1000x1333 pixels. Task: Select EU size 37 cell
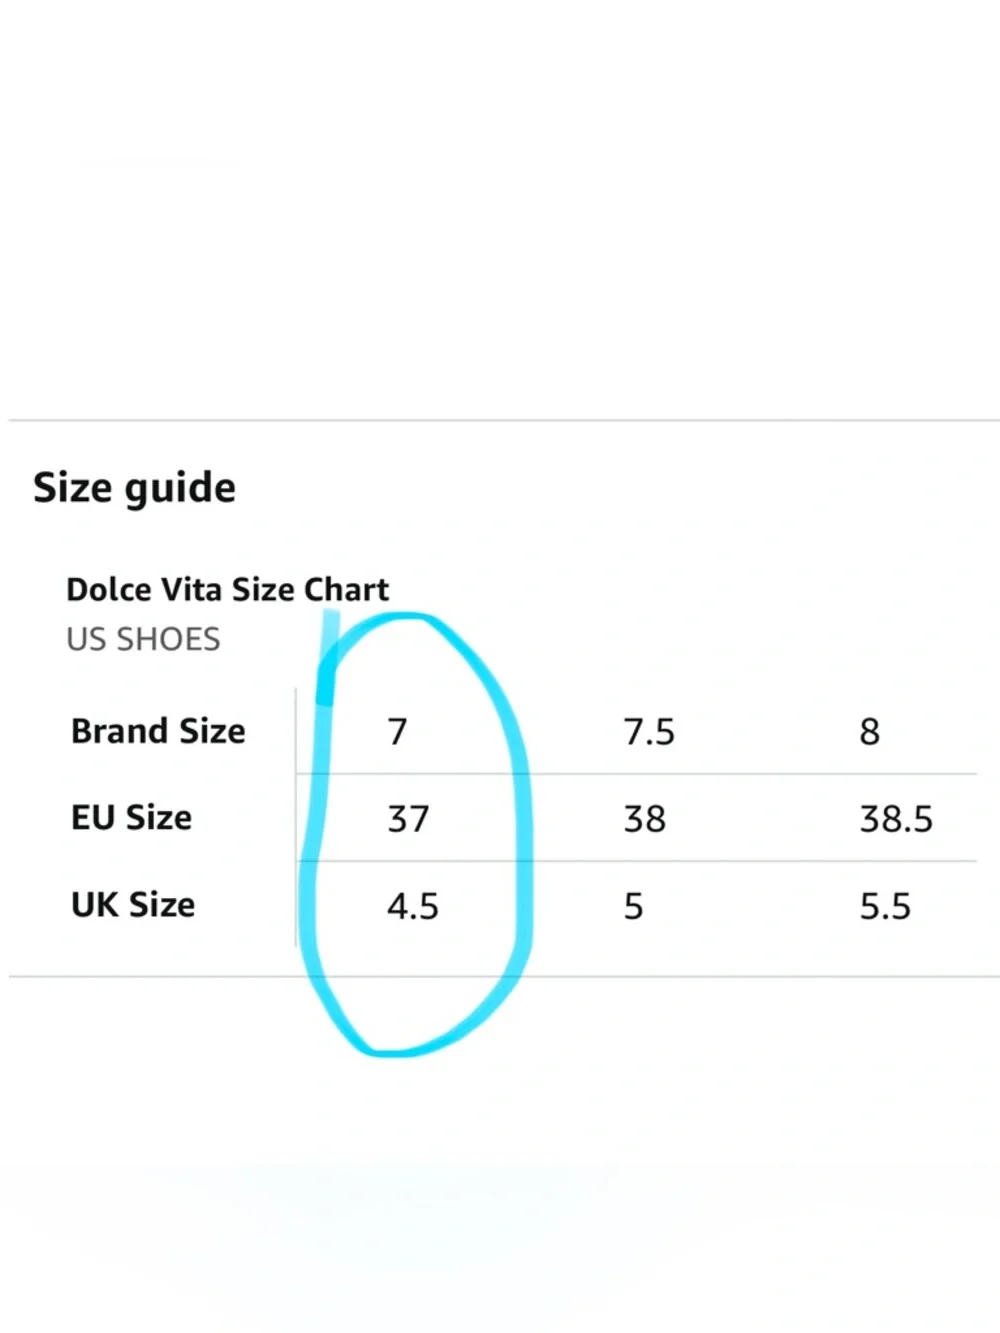point(408,819)
